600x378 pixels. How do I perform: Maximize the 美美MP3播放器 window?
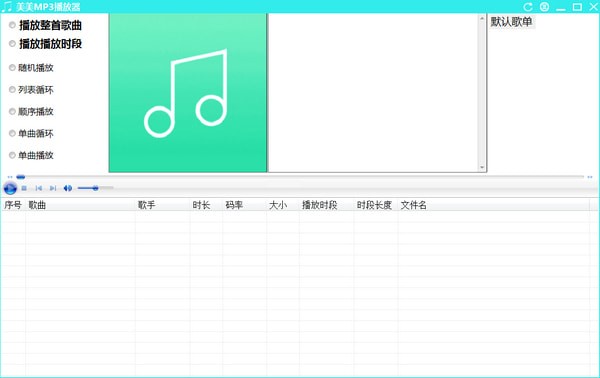pyautogui.click(x=577, y=7)
